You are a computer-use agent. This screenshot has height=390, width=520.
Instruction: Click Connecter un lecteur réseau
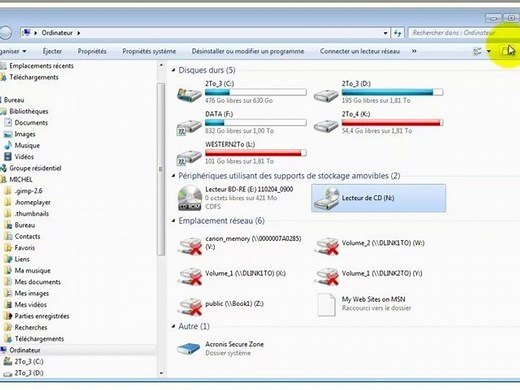tap(360, 51)
